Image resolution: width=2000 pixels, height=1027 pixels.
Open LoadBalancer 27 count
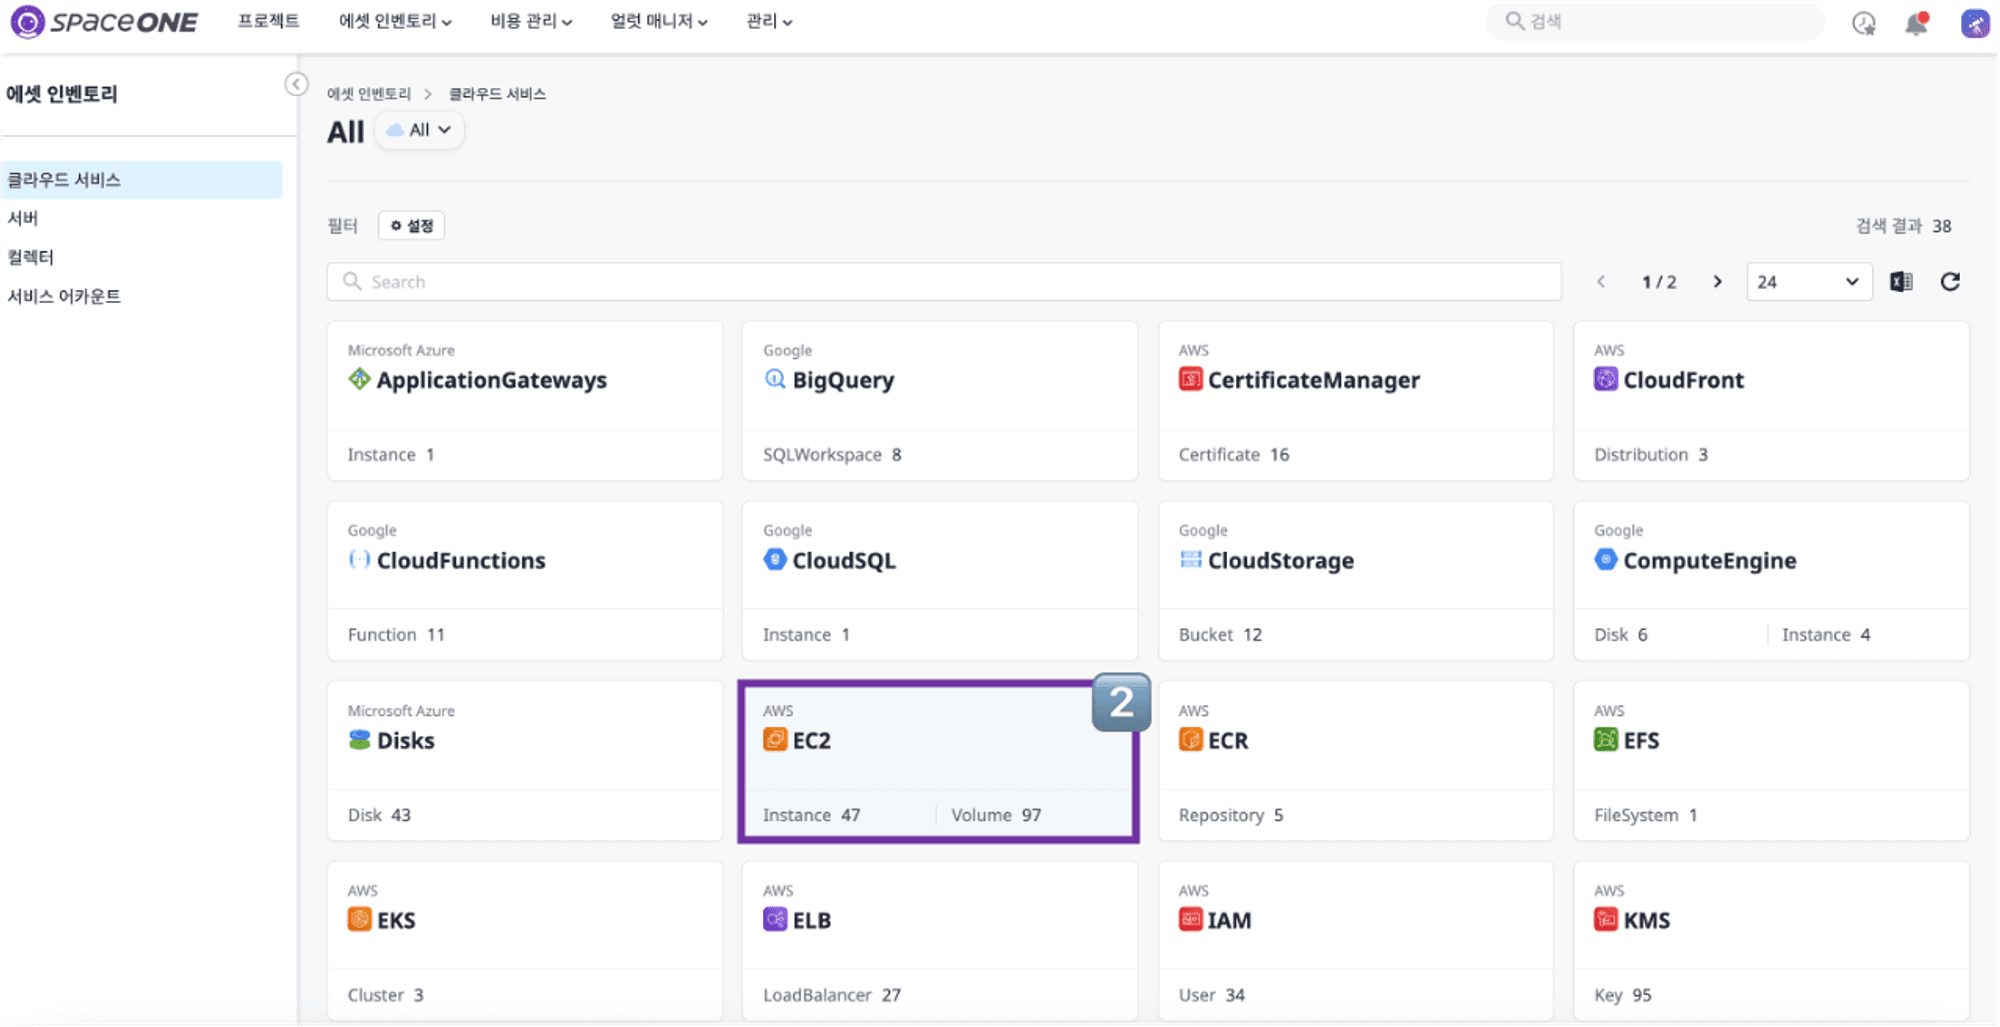pyautogui.click(x=832, y=995)
